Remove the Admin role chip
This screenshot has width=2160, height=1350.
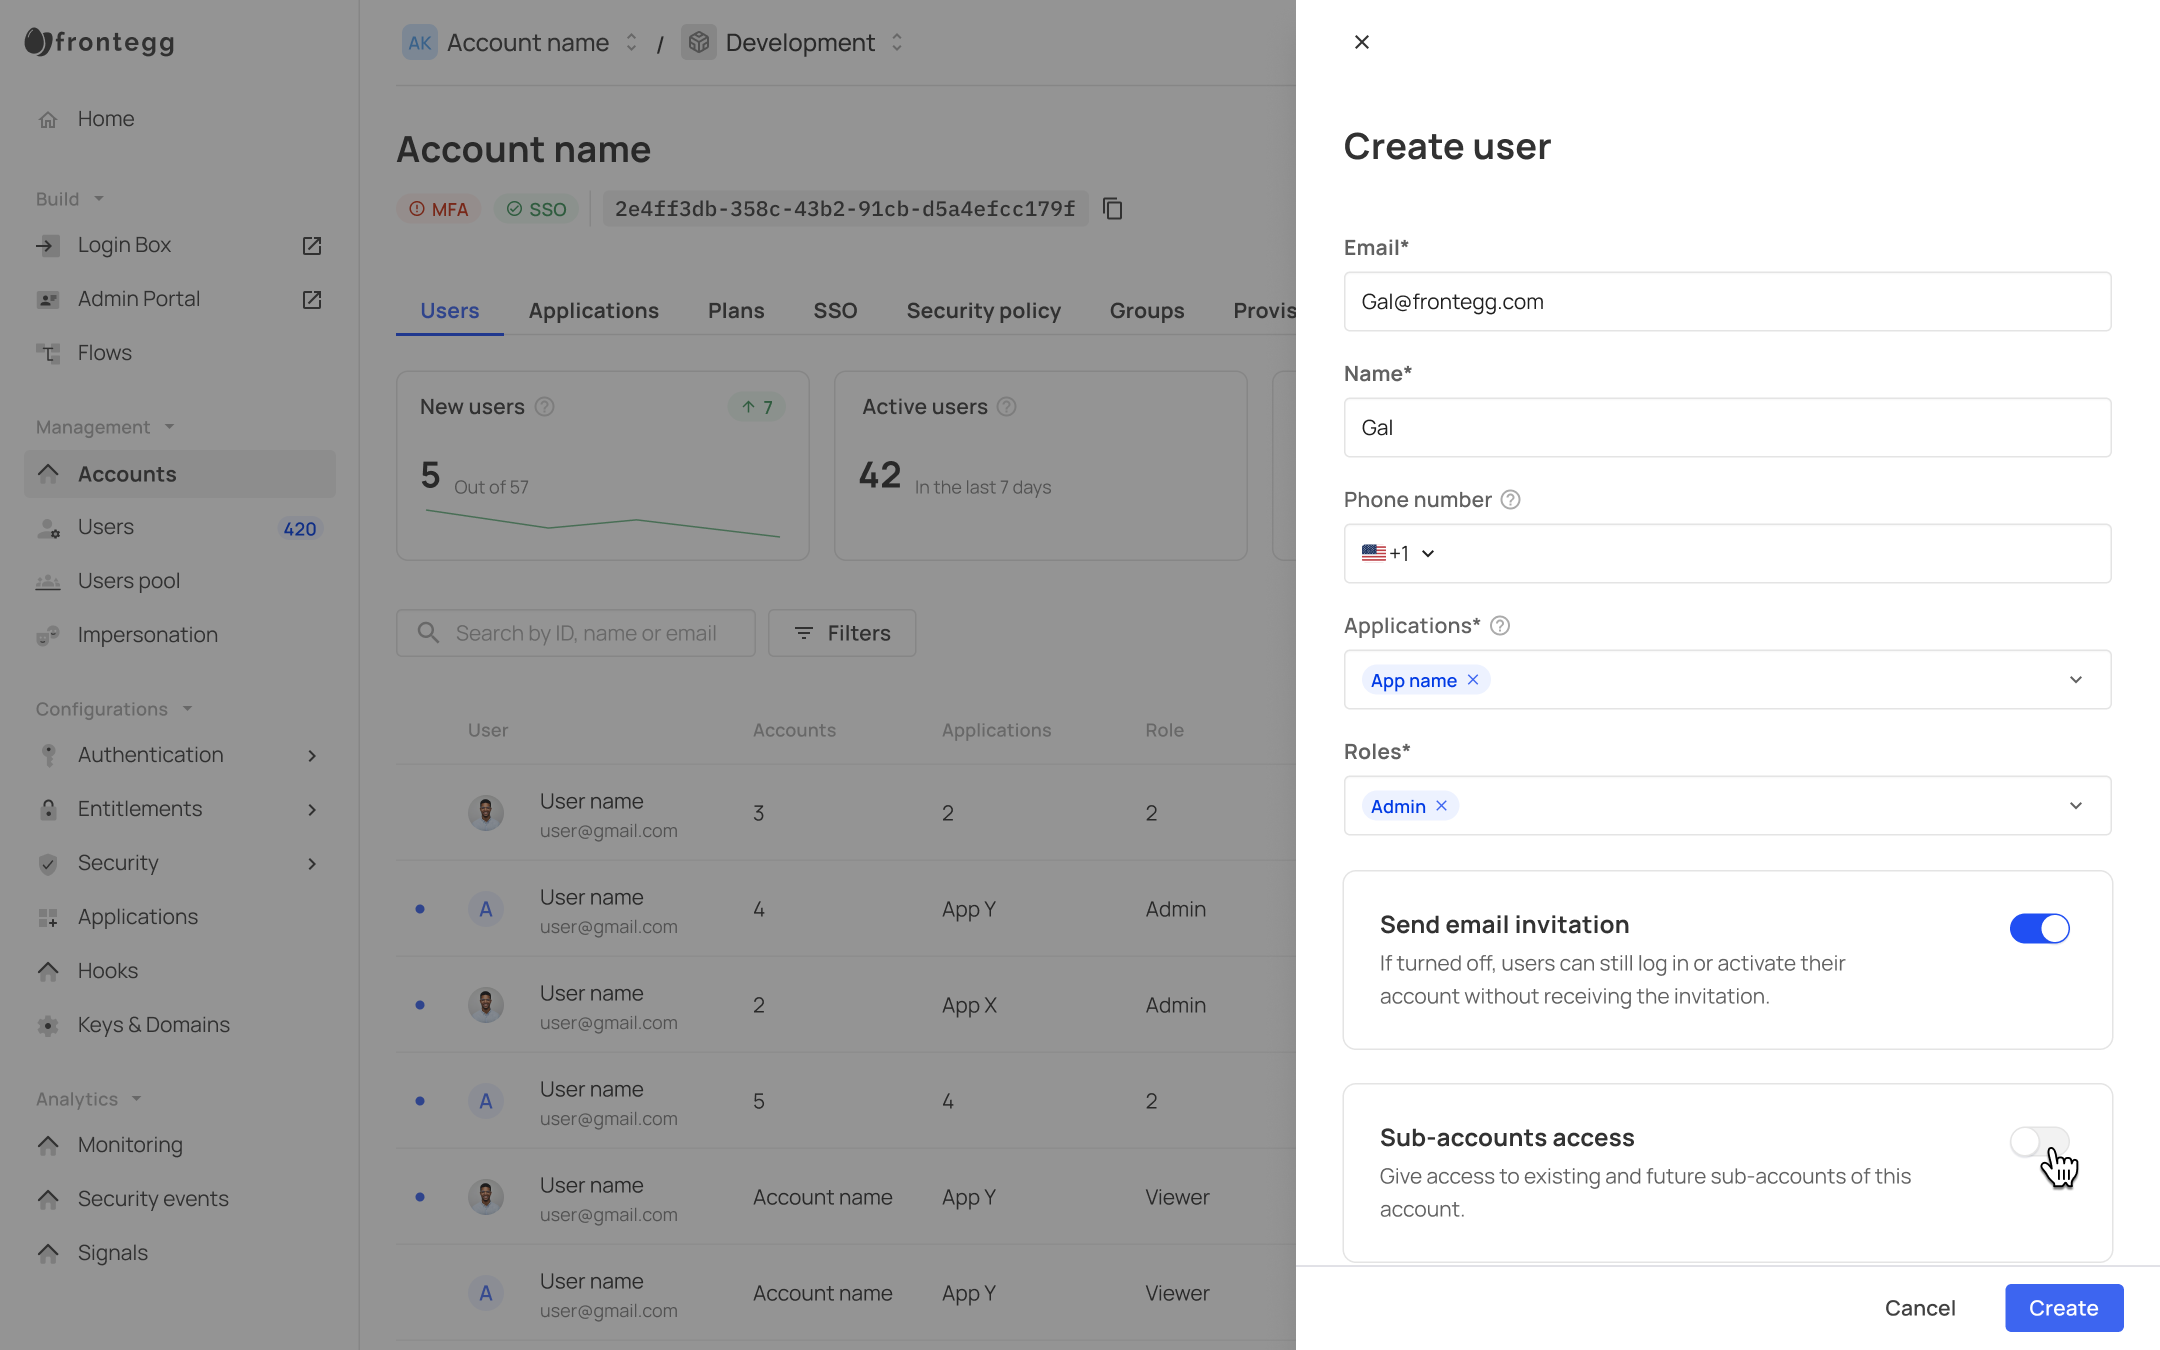click(x=1441, y=806)
